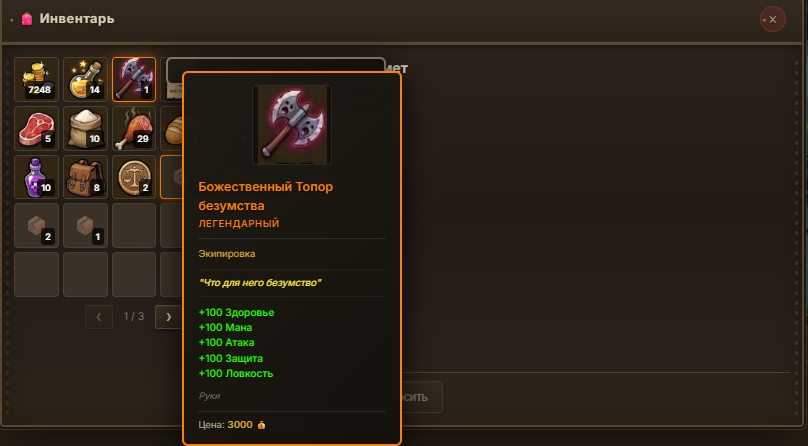Viewport: 808px width, 446px height.
Task: Click the partially hidden drop button
Action: pyautogui.click(x=422, y=397)
